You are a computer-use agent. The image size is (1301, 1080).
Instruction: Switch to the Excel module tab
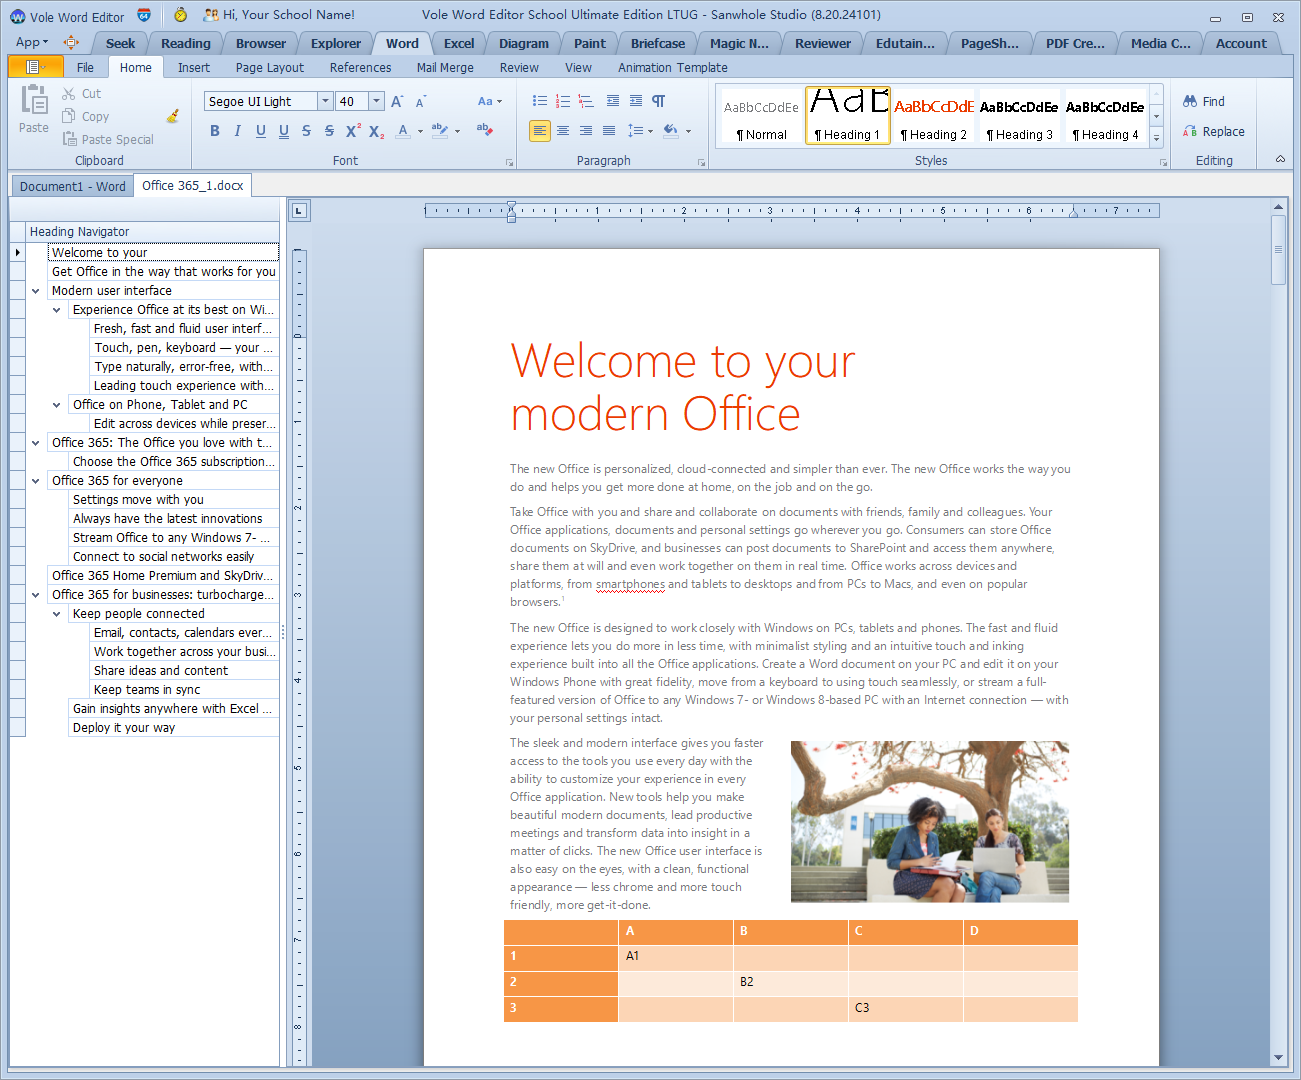click(x=459, y=43)
